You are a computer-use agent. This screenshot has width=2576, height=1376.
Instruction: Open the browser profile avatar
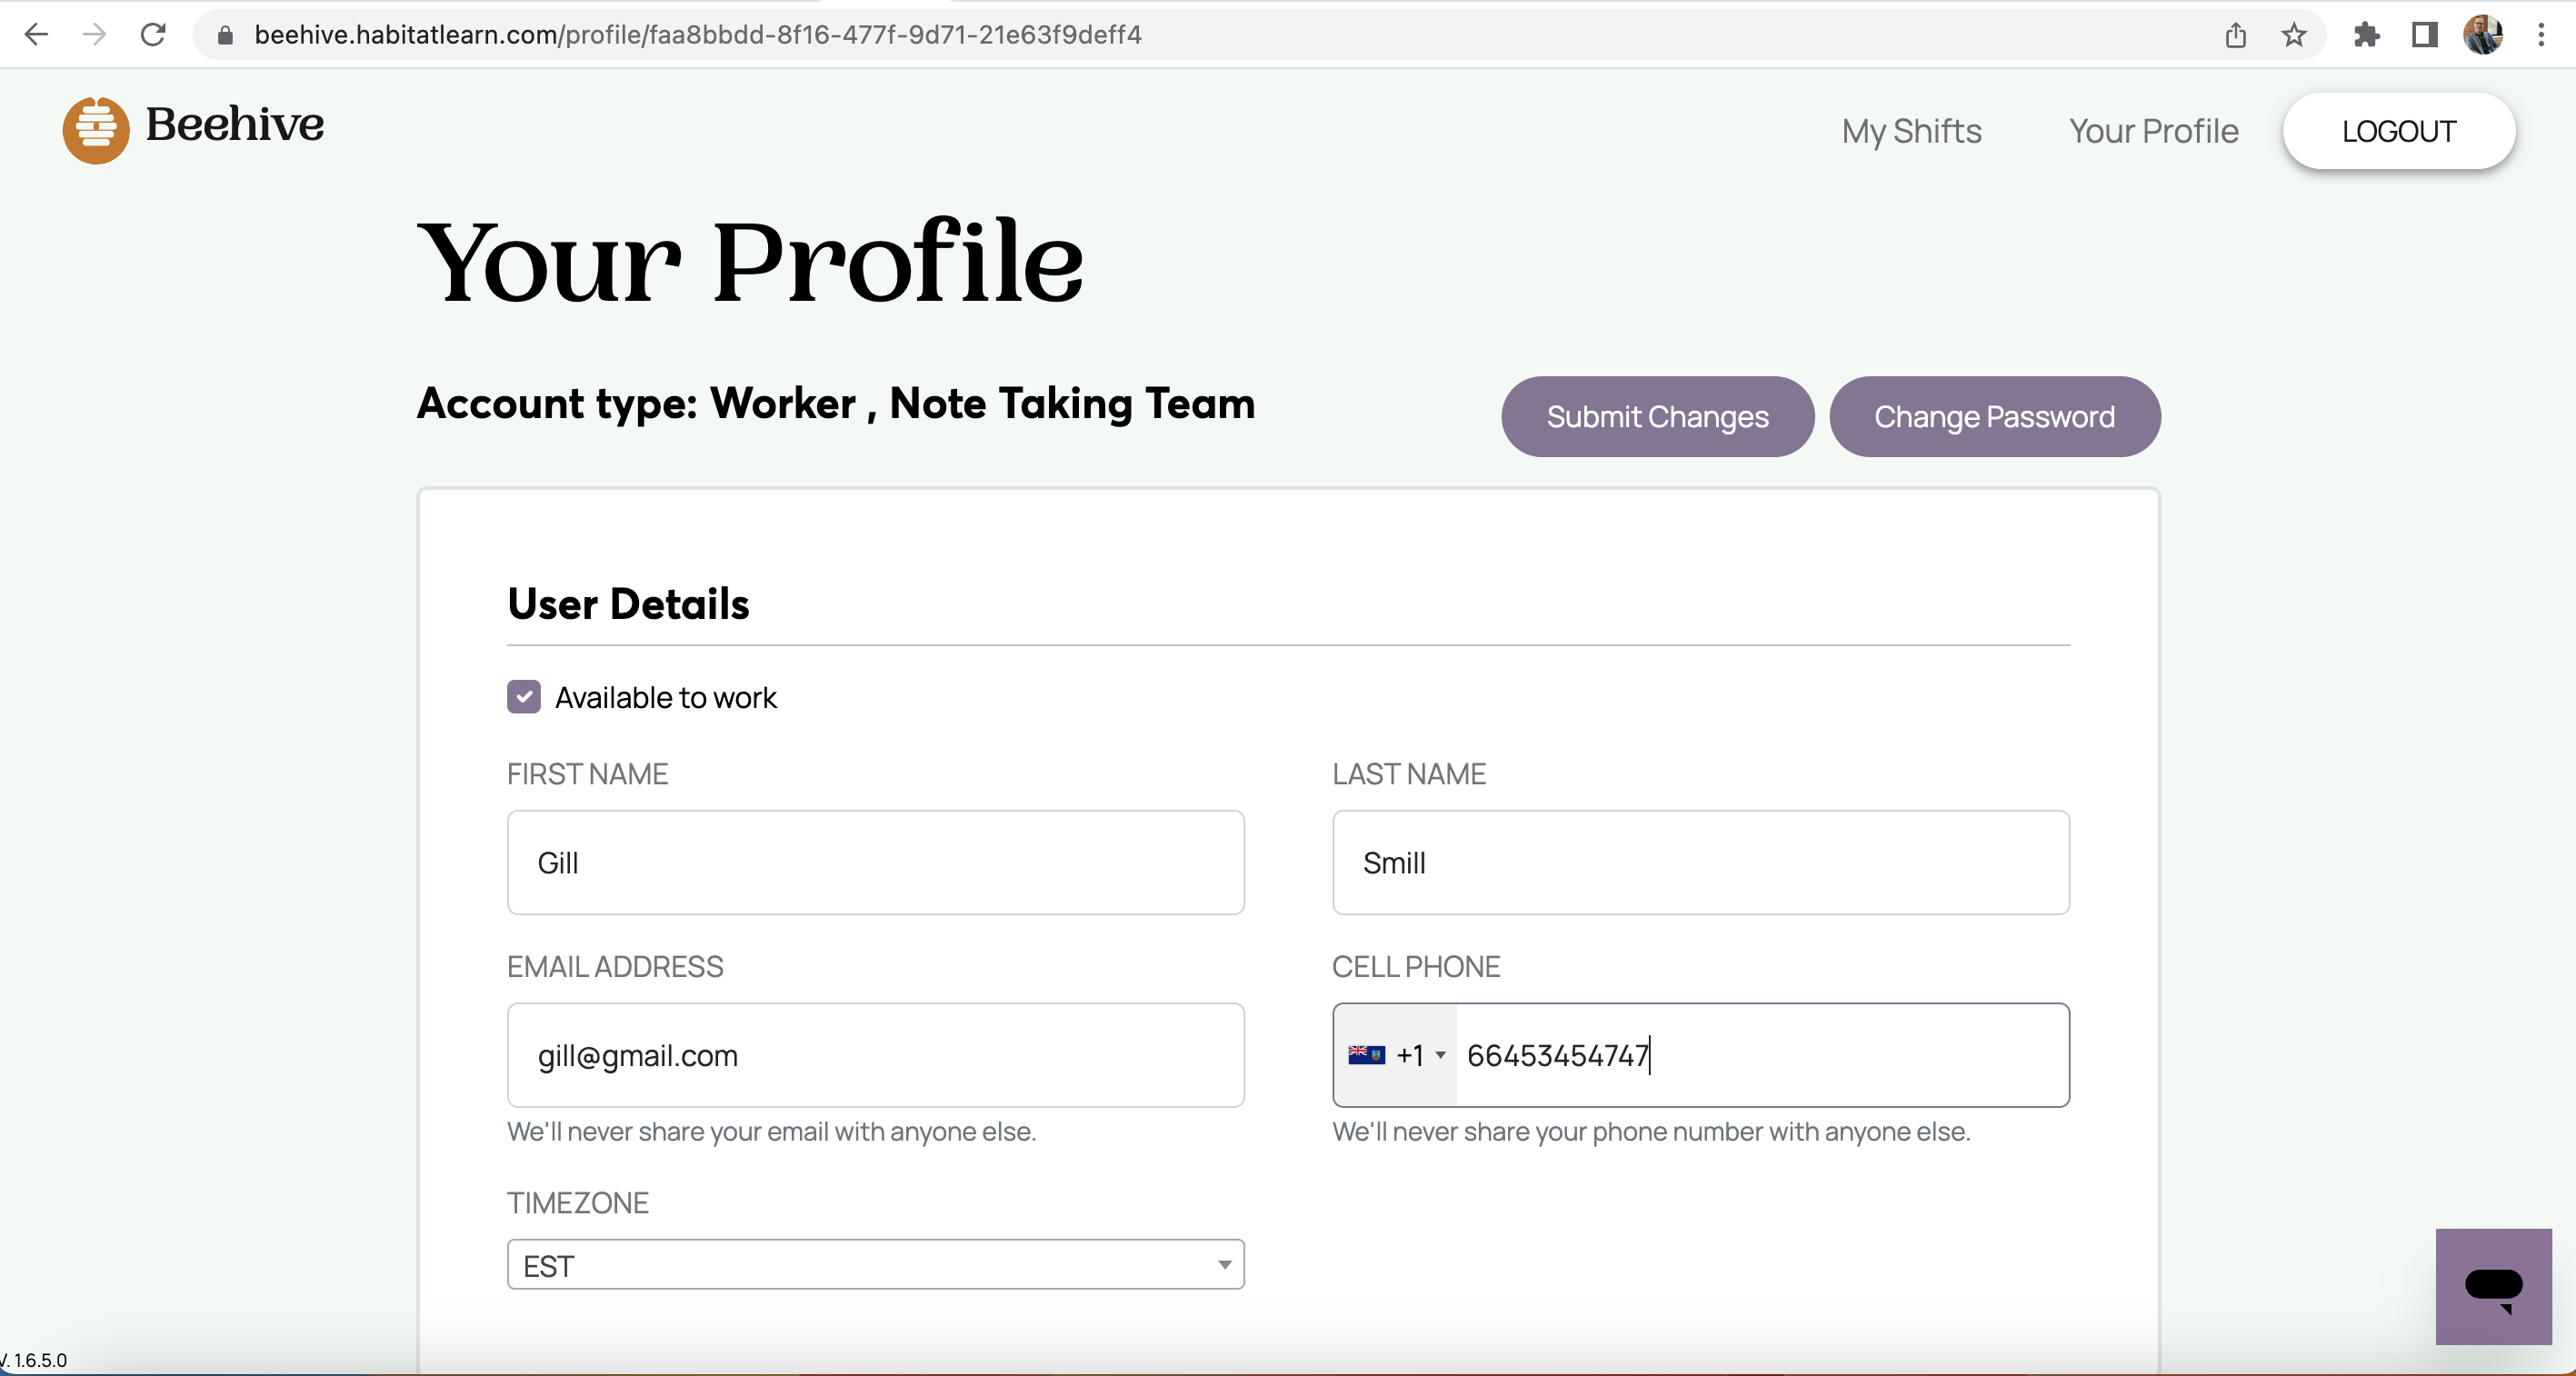coord(2486,34)
